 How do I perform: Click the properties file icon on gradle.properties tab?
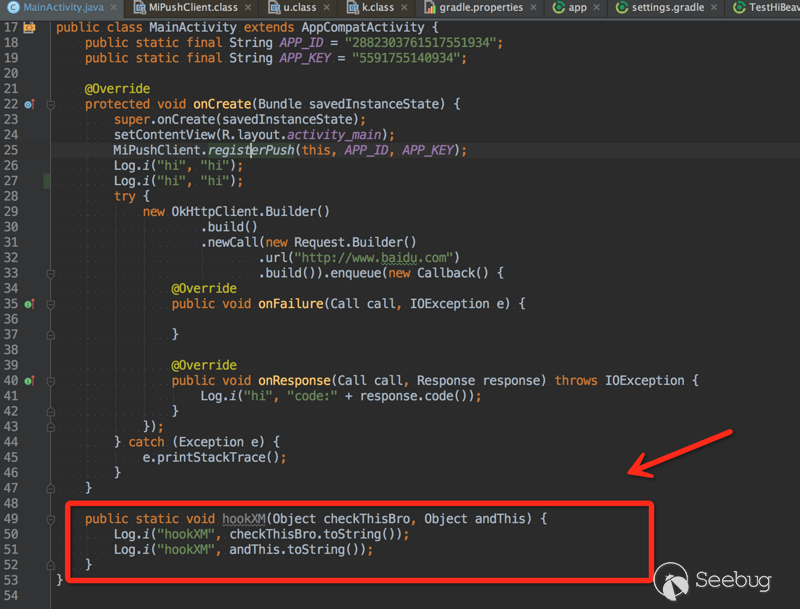click(430, 8)
